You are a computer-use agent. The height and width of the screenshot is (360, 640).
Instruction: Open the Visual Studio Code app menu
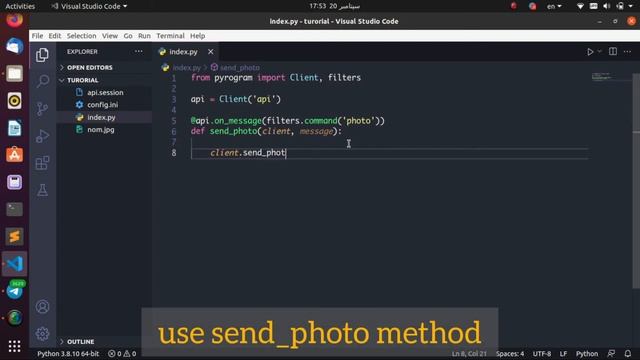click(x=89, y=6)
